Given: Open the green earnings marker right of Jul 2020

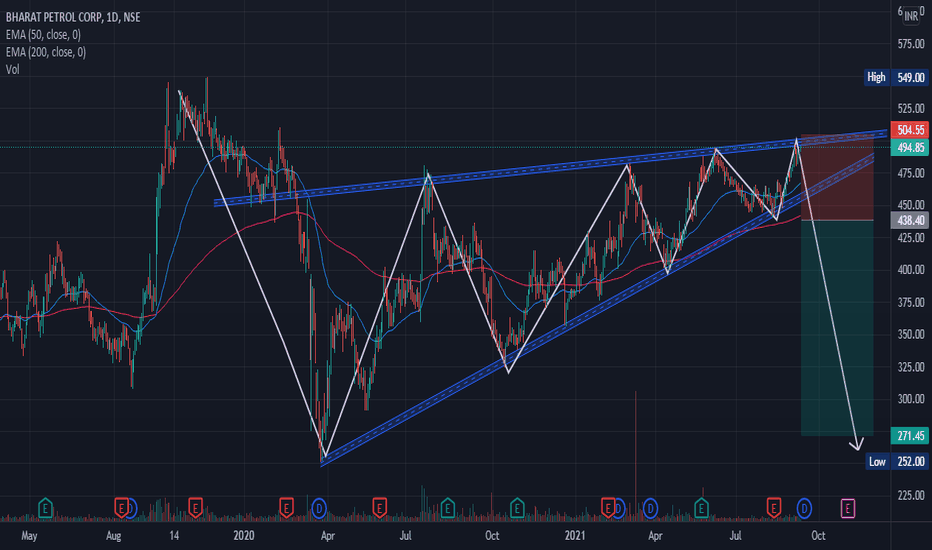Looking at the screenshot, I should (448, 508).
